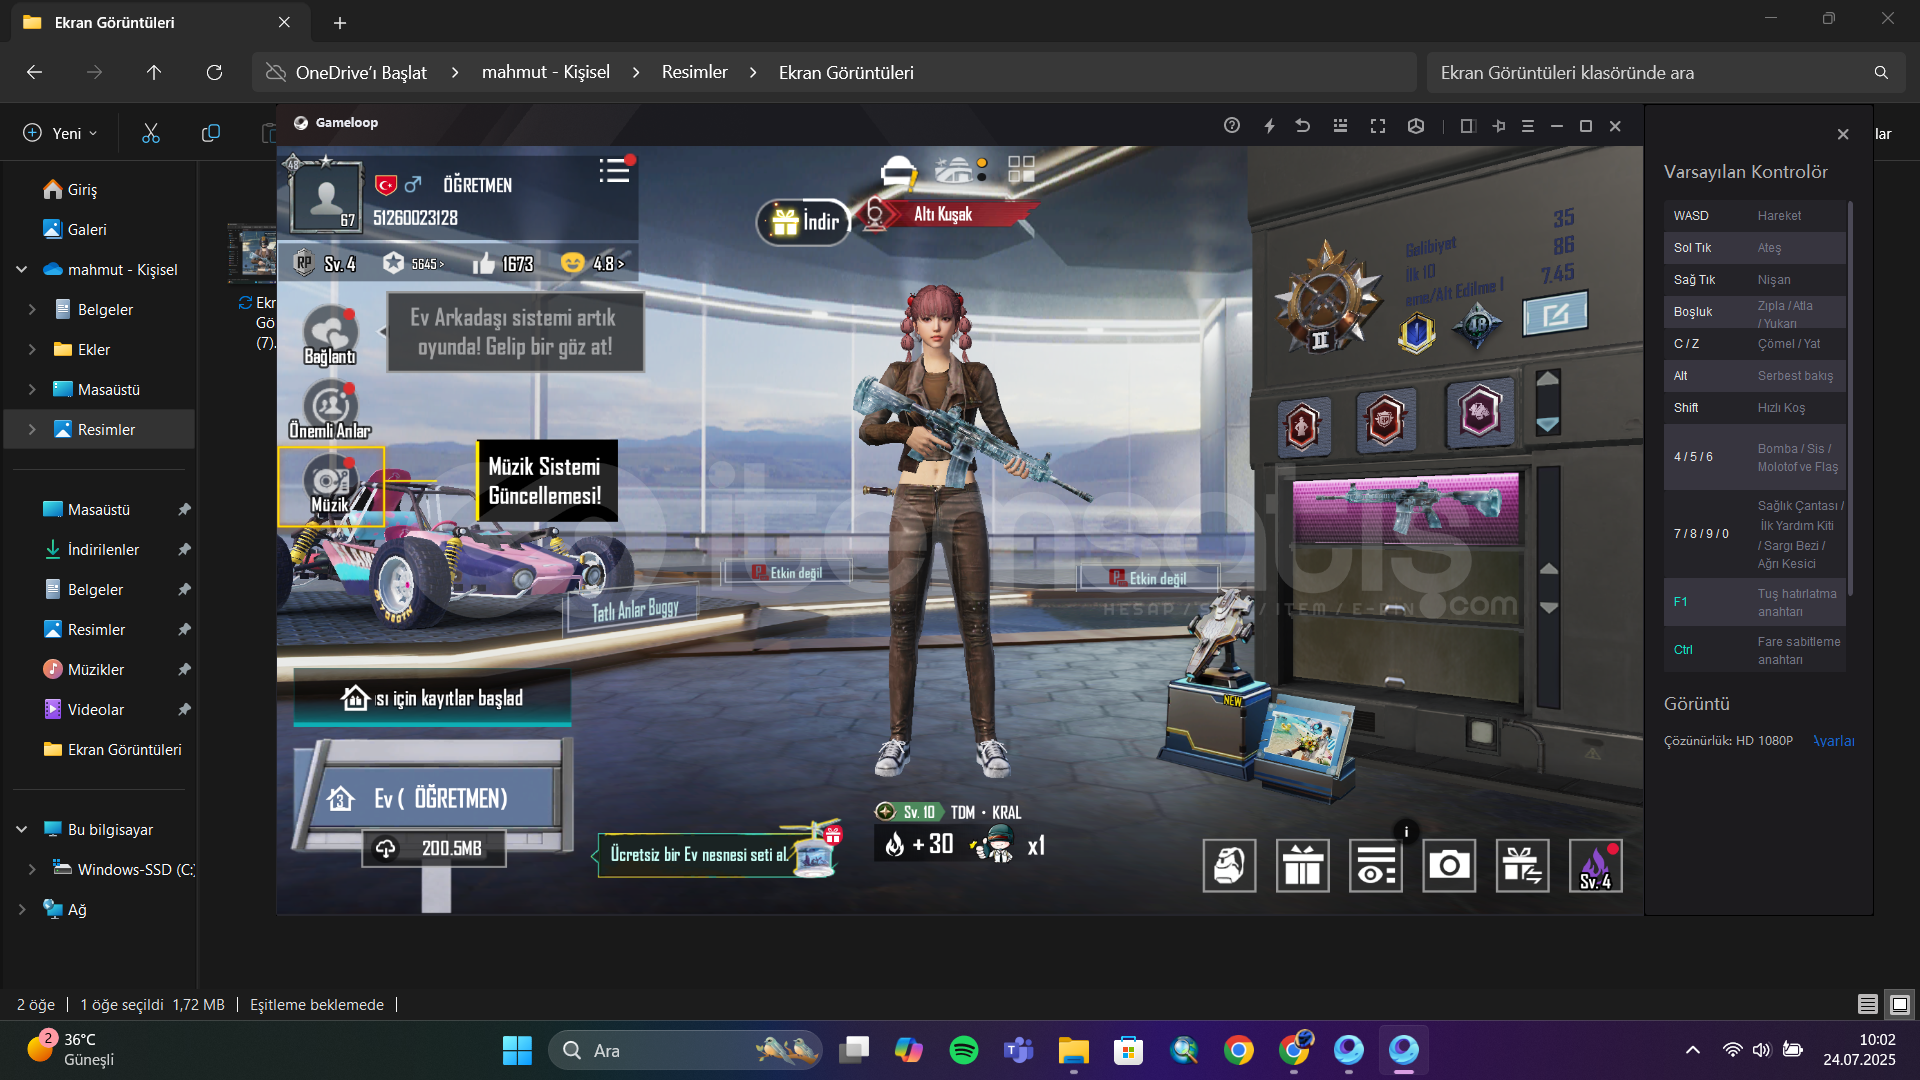1920x1080 pixels.
Task: Open the Gameloop hamburger menu
Action: (x=1527, y=126)
